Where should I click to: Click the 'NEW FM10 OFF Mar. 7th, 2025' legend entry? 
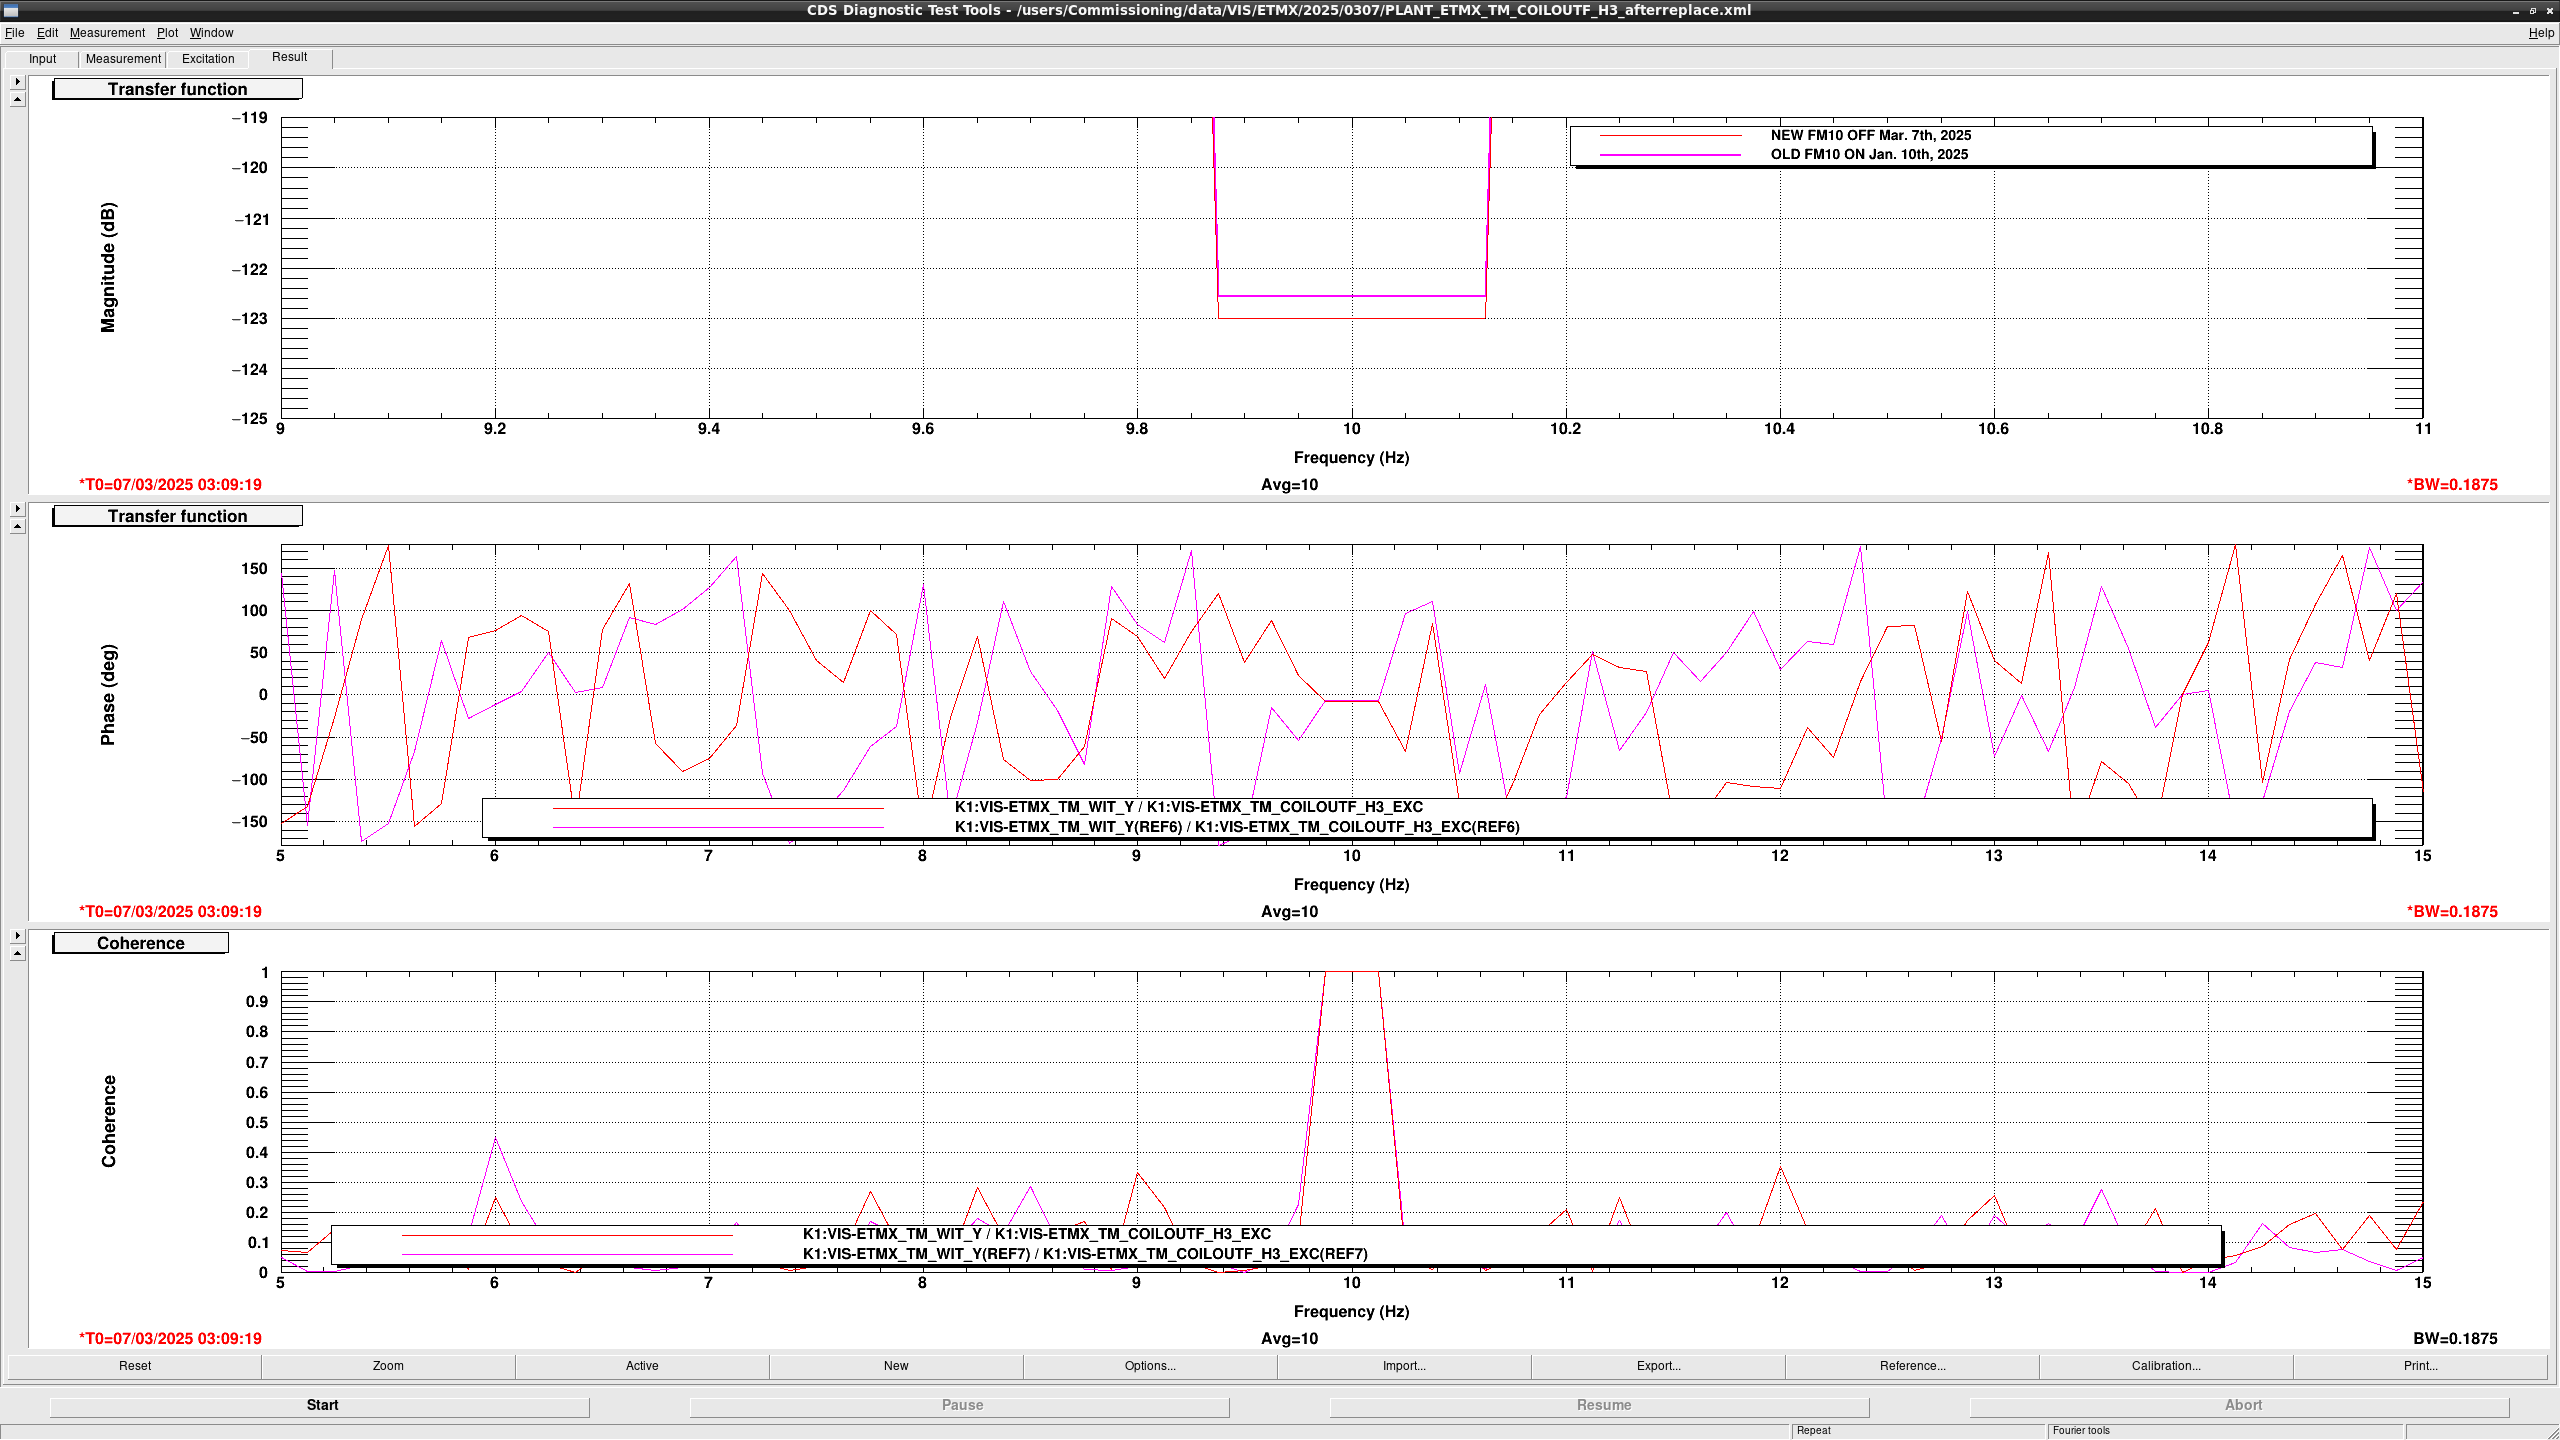(x=1870, y=135)
